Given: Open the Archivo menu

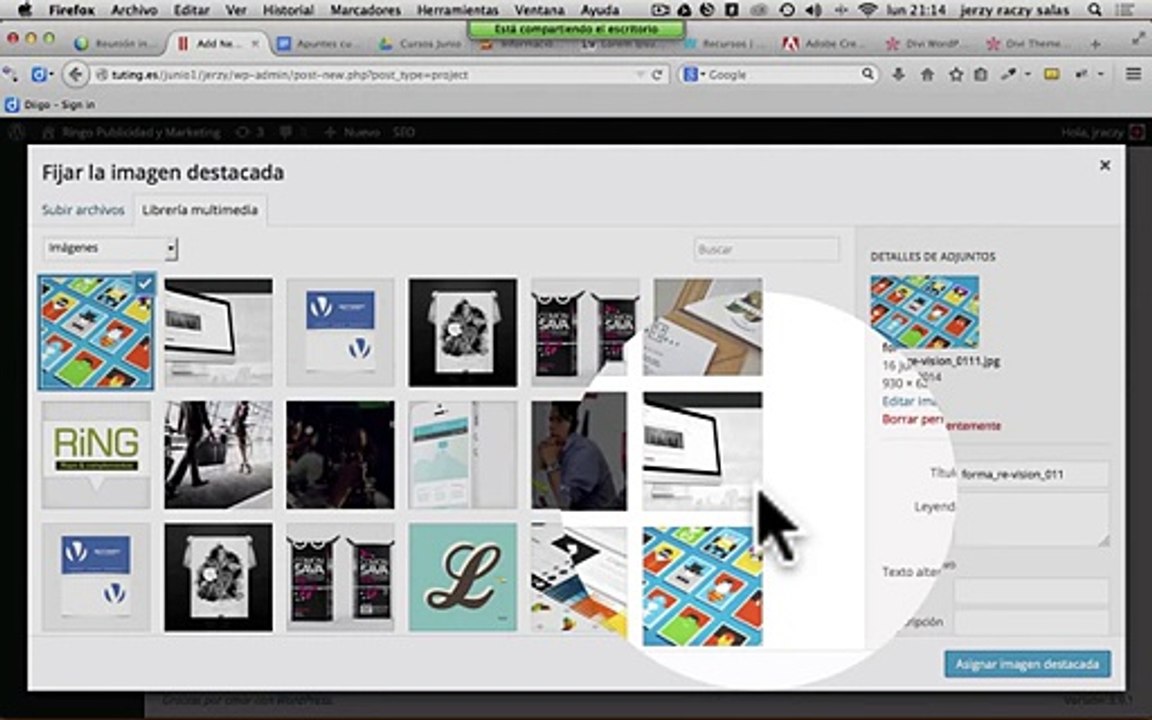Looking at the screenshot, I should click(x=134, y=10).
